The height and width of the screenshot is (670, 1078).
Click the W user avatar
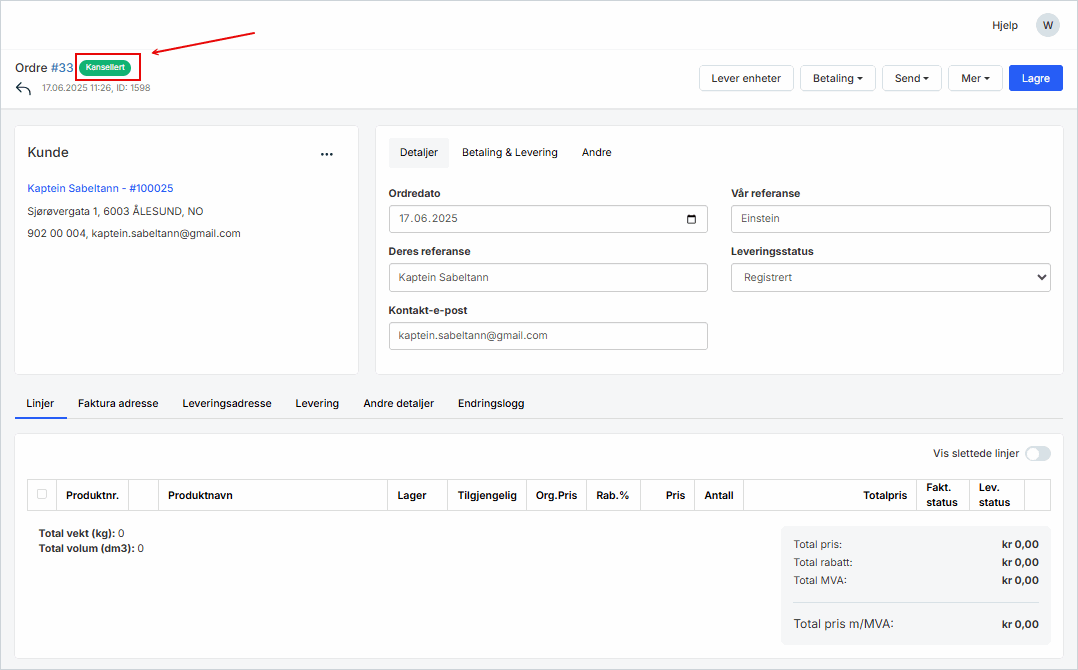(1047, 24)
